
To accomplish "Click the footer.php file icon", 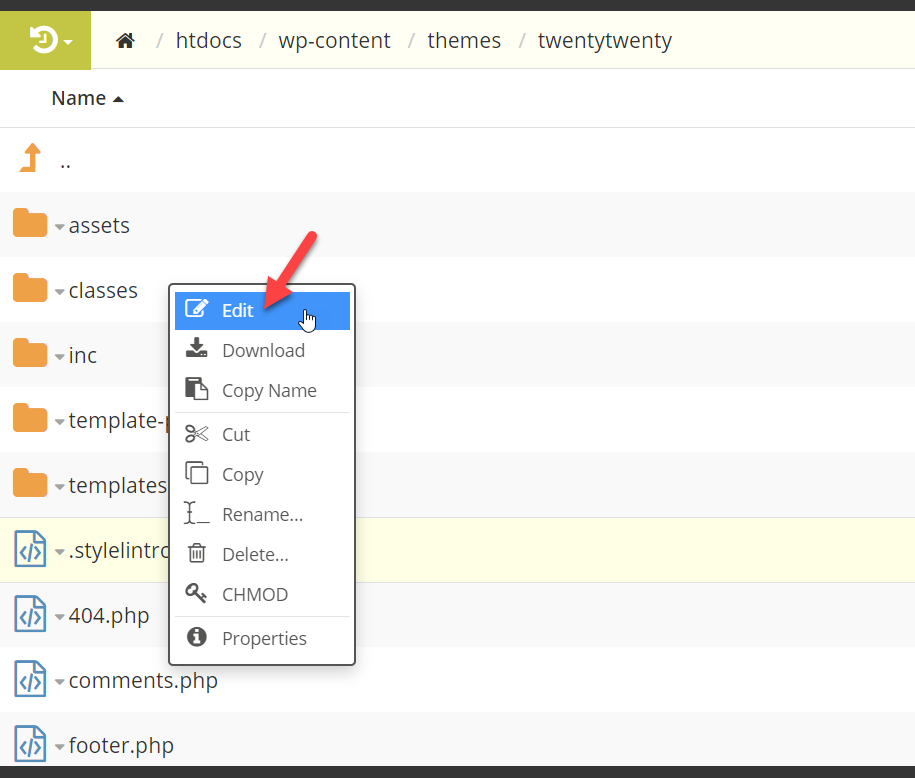I will coord(30,744).
